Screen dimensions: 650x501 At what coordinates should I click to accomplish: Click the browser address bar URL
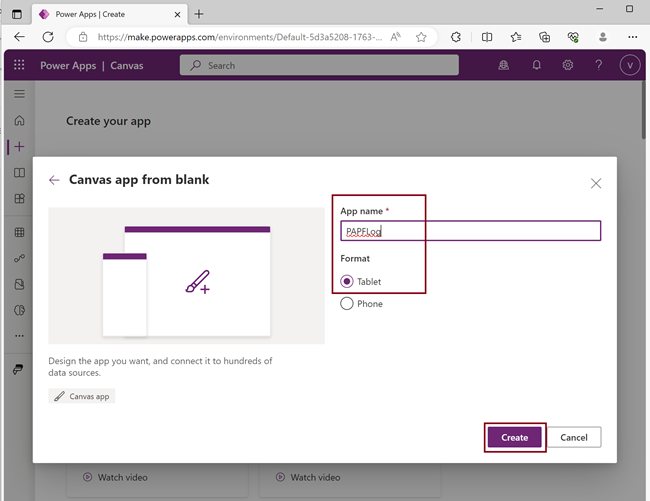(240, 37)
